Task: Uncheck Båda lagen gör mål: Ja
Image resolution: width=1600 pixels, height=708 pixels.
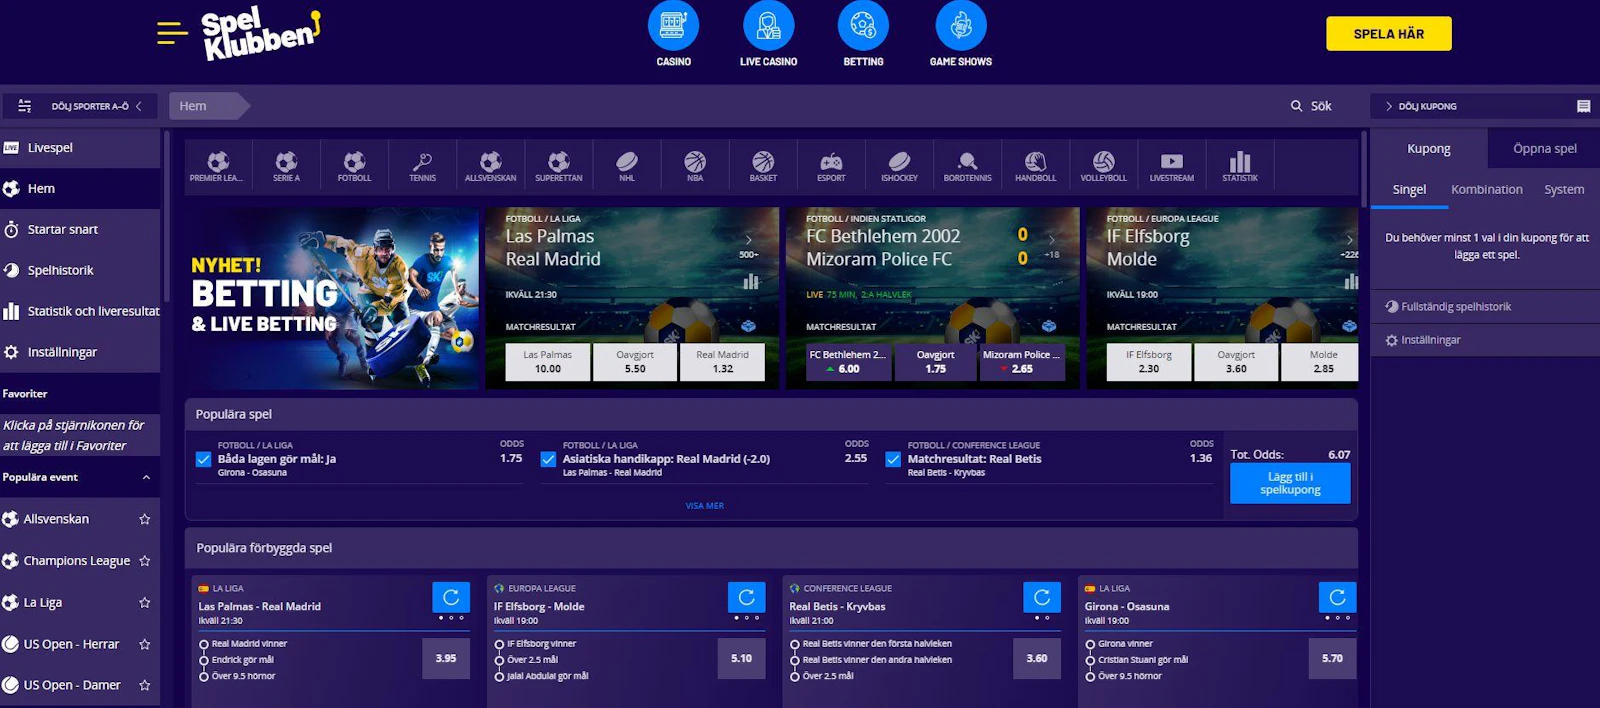Action: click(x=203, y=460)
